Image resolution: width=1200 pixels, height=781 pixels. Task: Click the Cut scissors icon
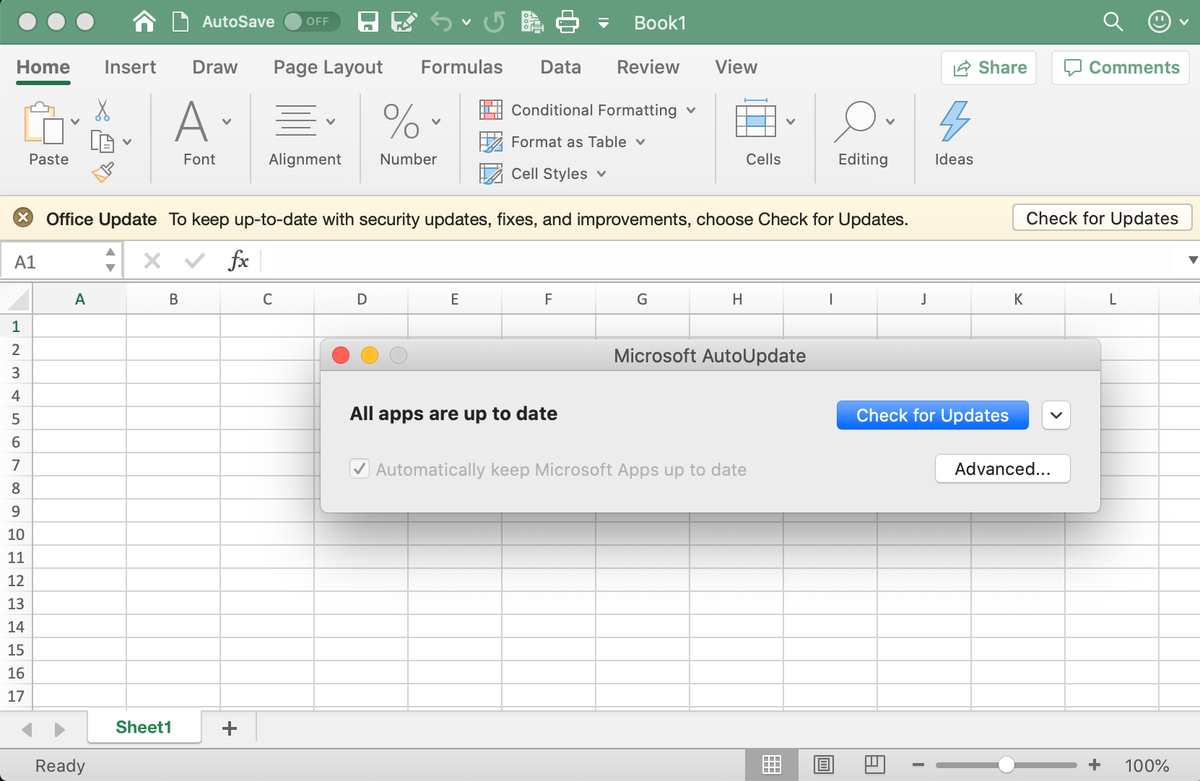[102, 109]
